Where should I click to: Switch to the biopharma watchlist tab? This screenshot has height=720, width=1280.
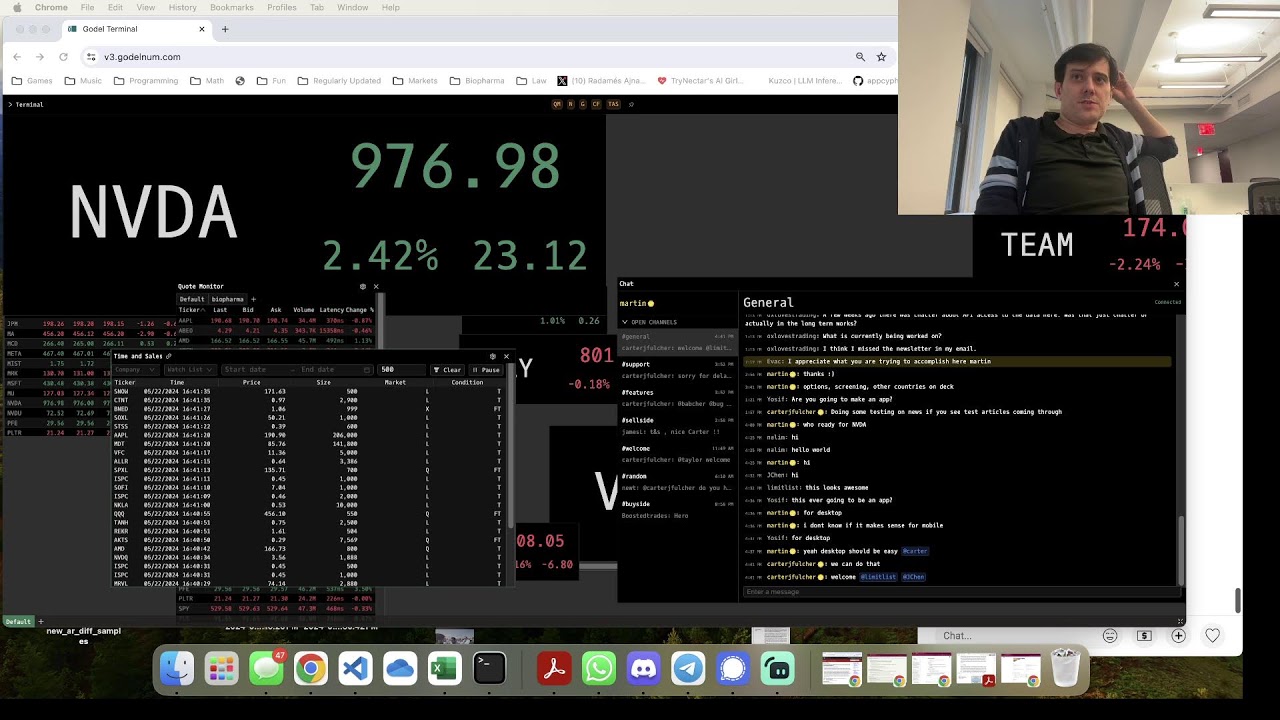228,299
